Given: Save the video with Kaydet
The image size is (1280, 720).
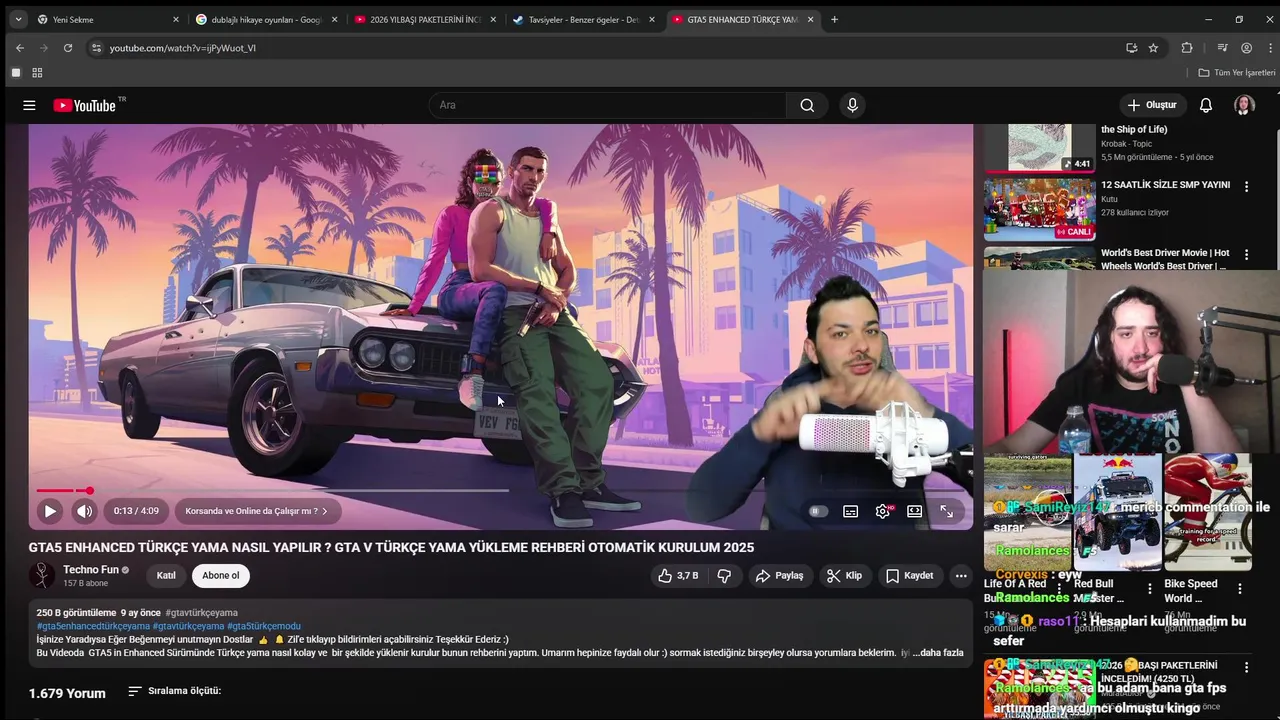Looking at the screenshot, I should tap(909, 576).
